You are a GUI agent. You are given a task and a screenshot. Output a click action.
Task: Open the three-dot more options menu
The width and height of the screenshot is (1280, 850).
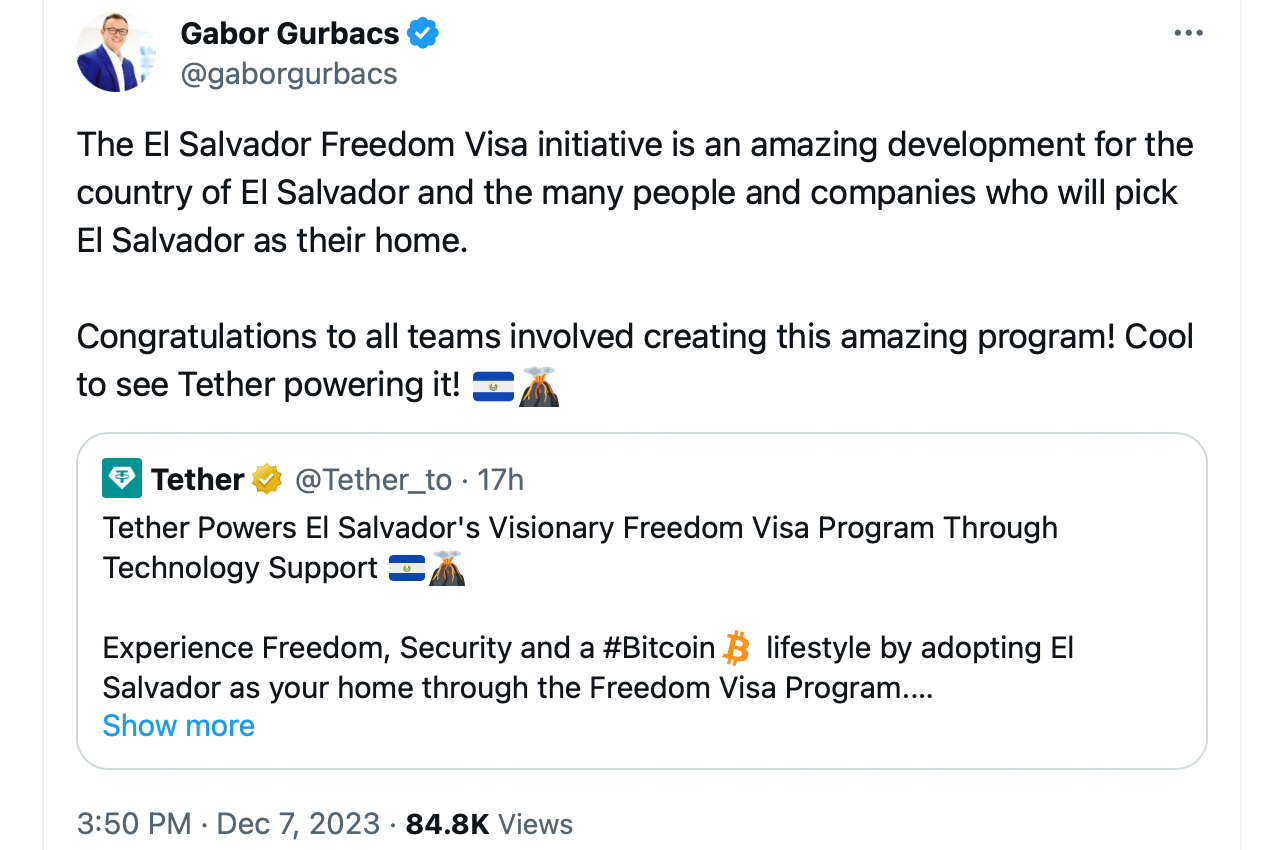click(x=1188, y=33)
